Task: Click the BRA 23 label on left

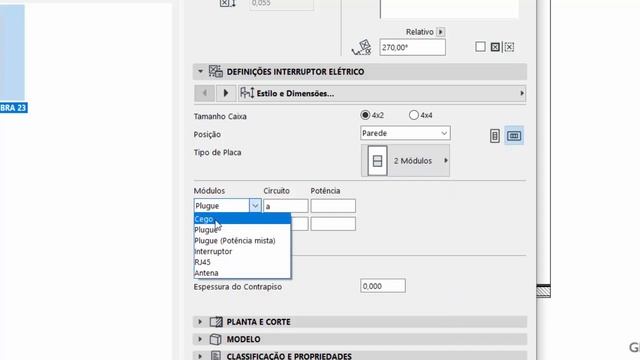Action: (x=13, y=108)
